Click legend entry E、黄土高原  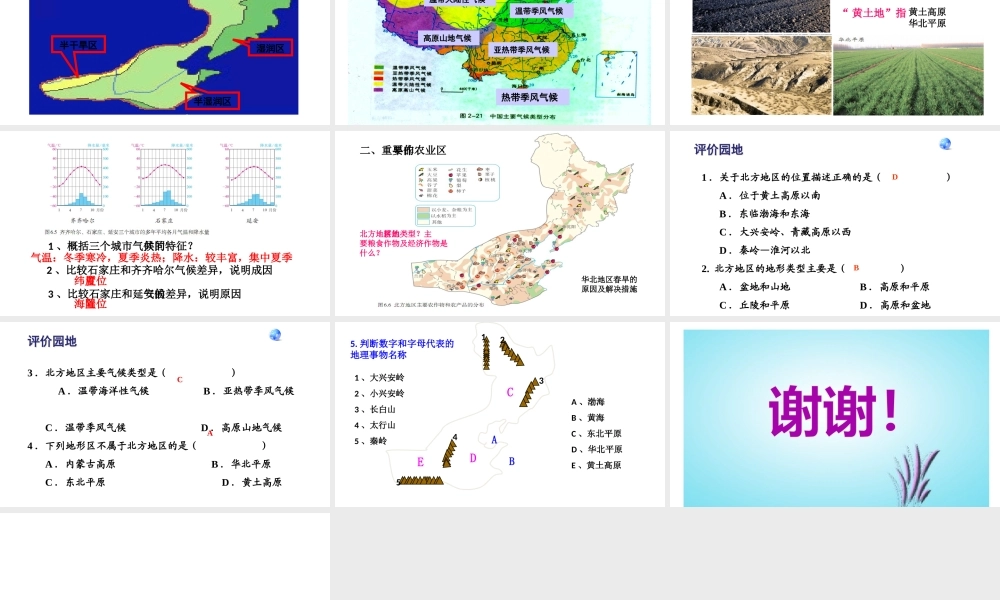(596, 465)
